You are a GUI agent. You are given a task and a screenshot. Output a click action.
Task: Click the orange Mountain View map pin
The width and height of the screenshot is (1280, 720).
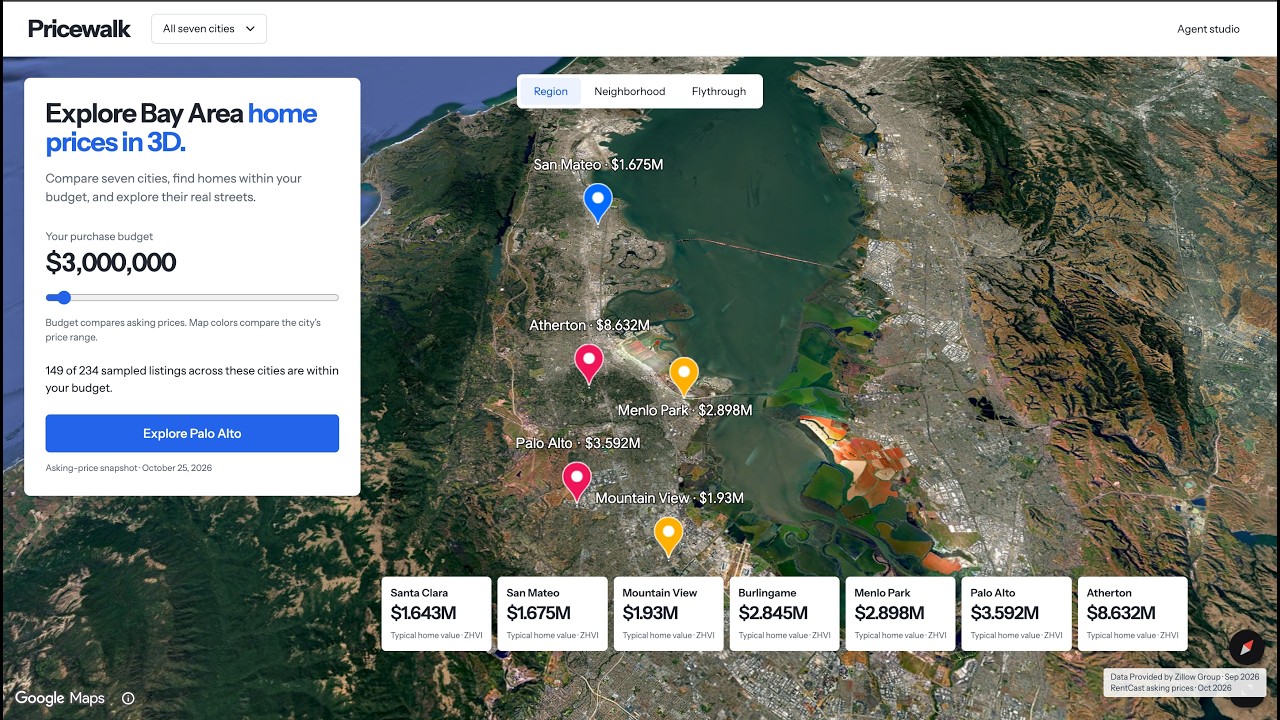tap(668, 536)
